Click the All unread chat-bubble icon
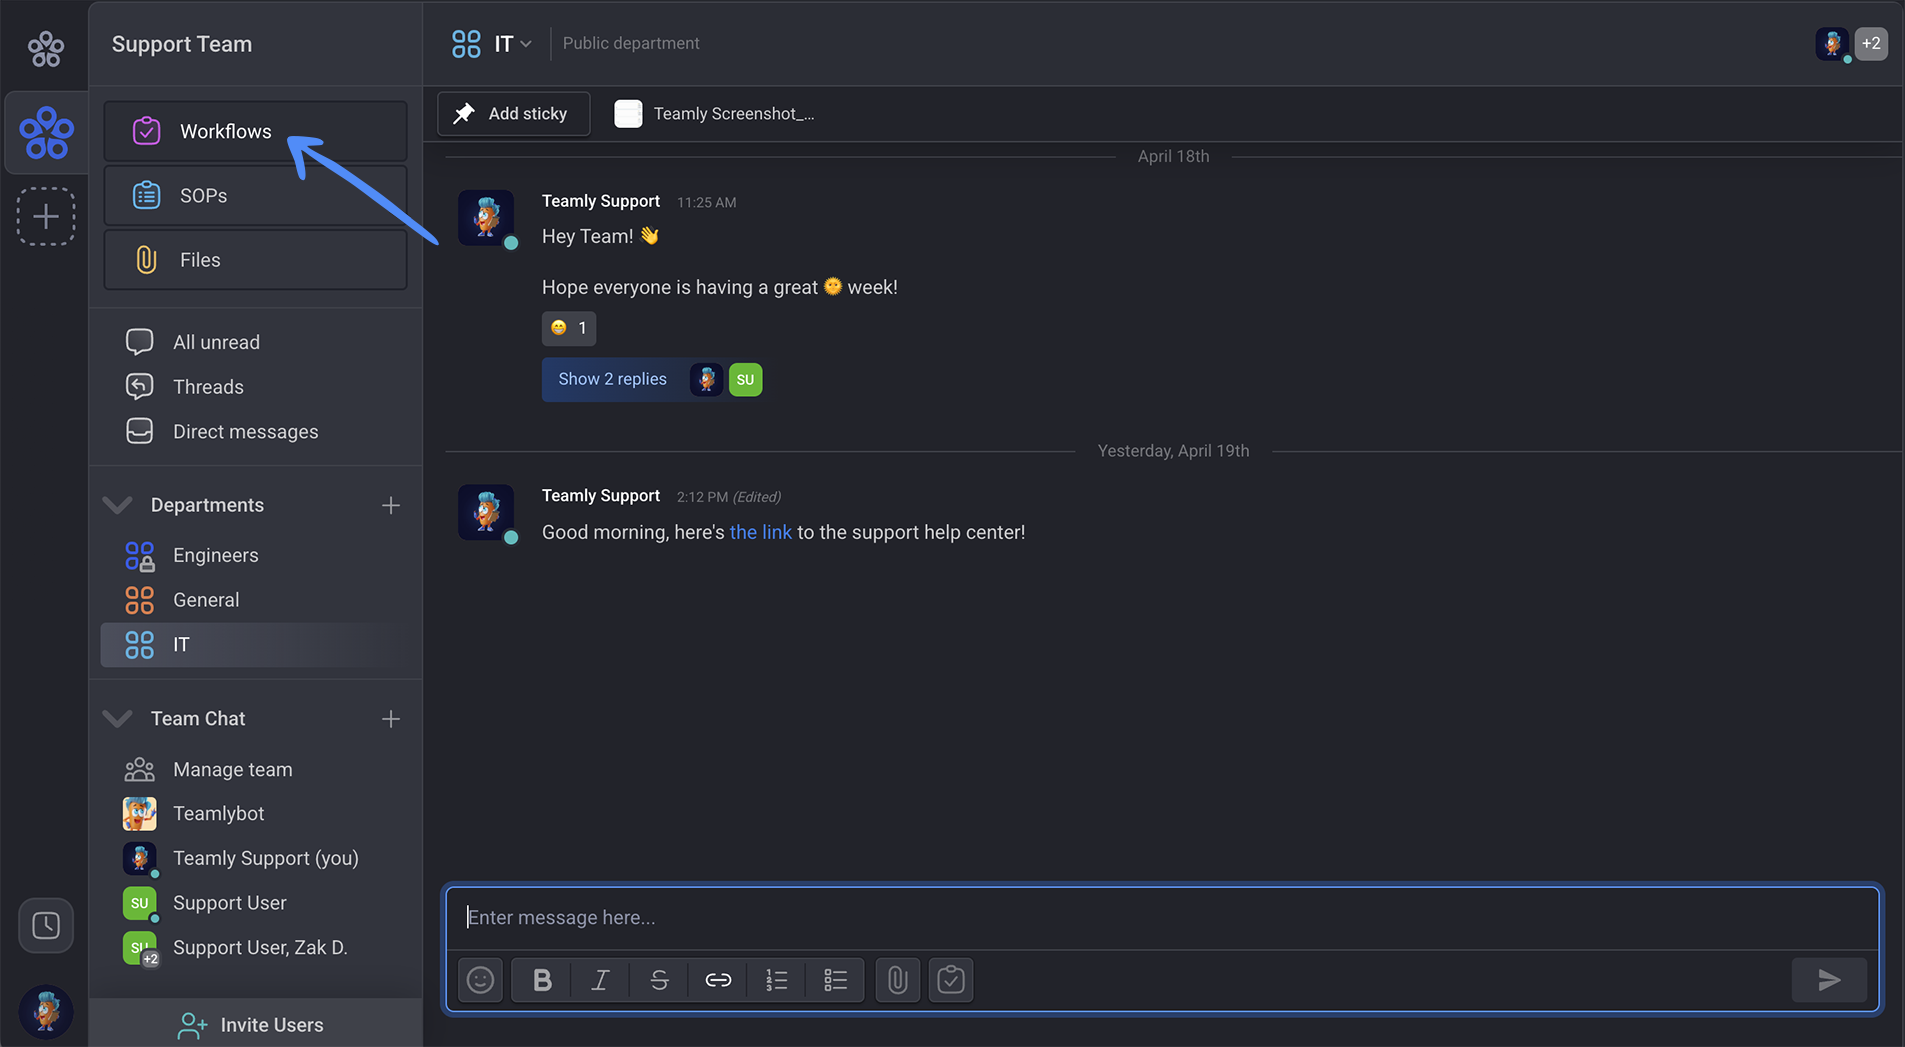 (x=139, y=342)
